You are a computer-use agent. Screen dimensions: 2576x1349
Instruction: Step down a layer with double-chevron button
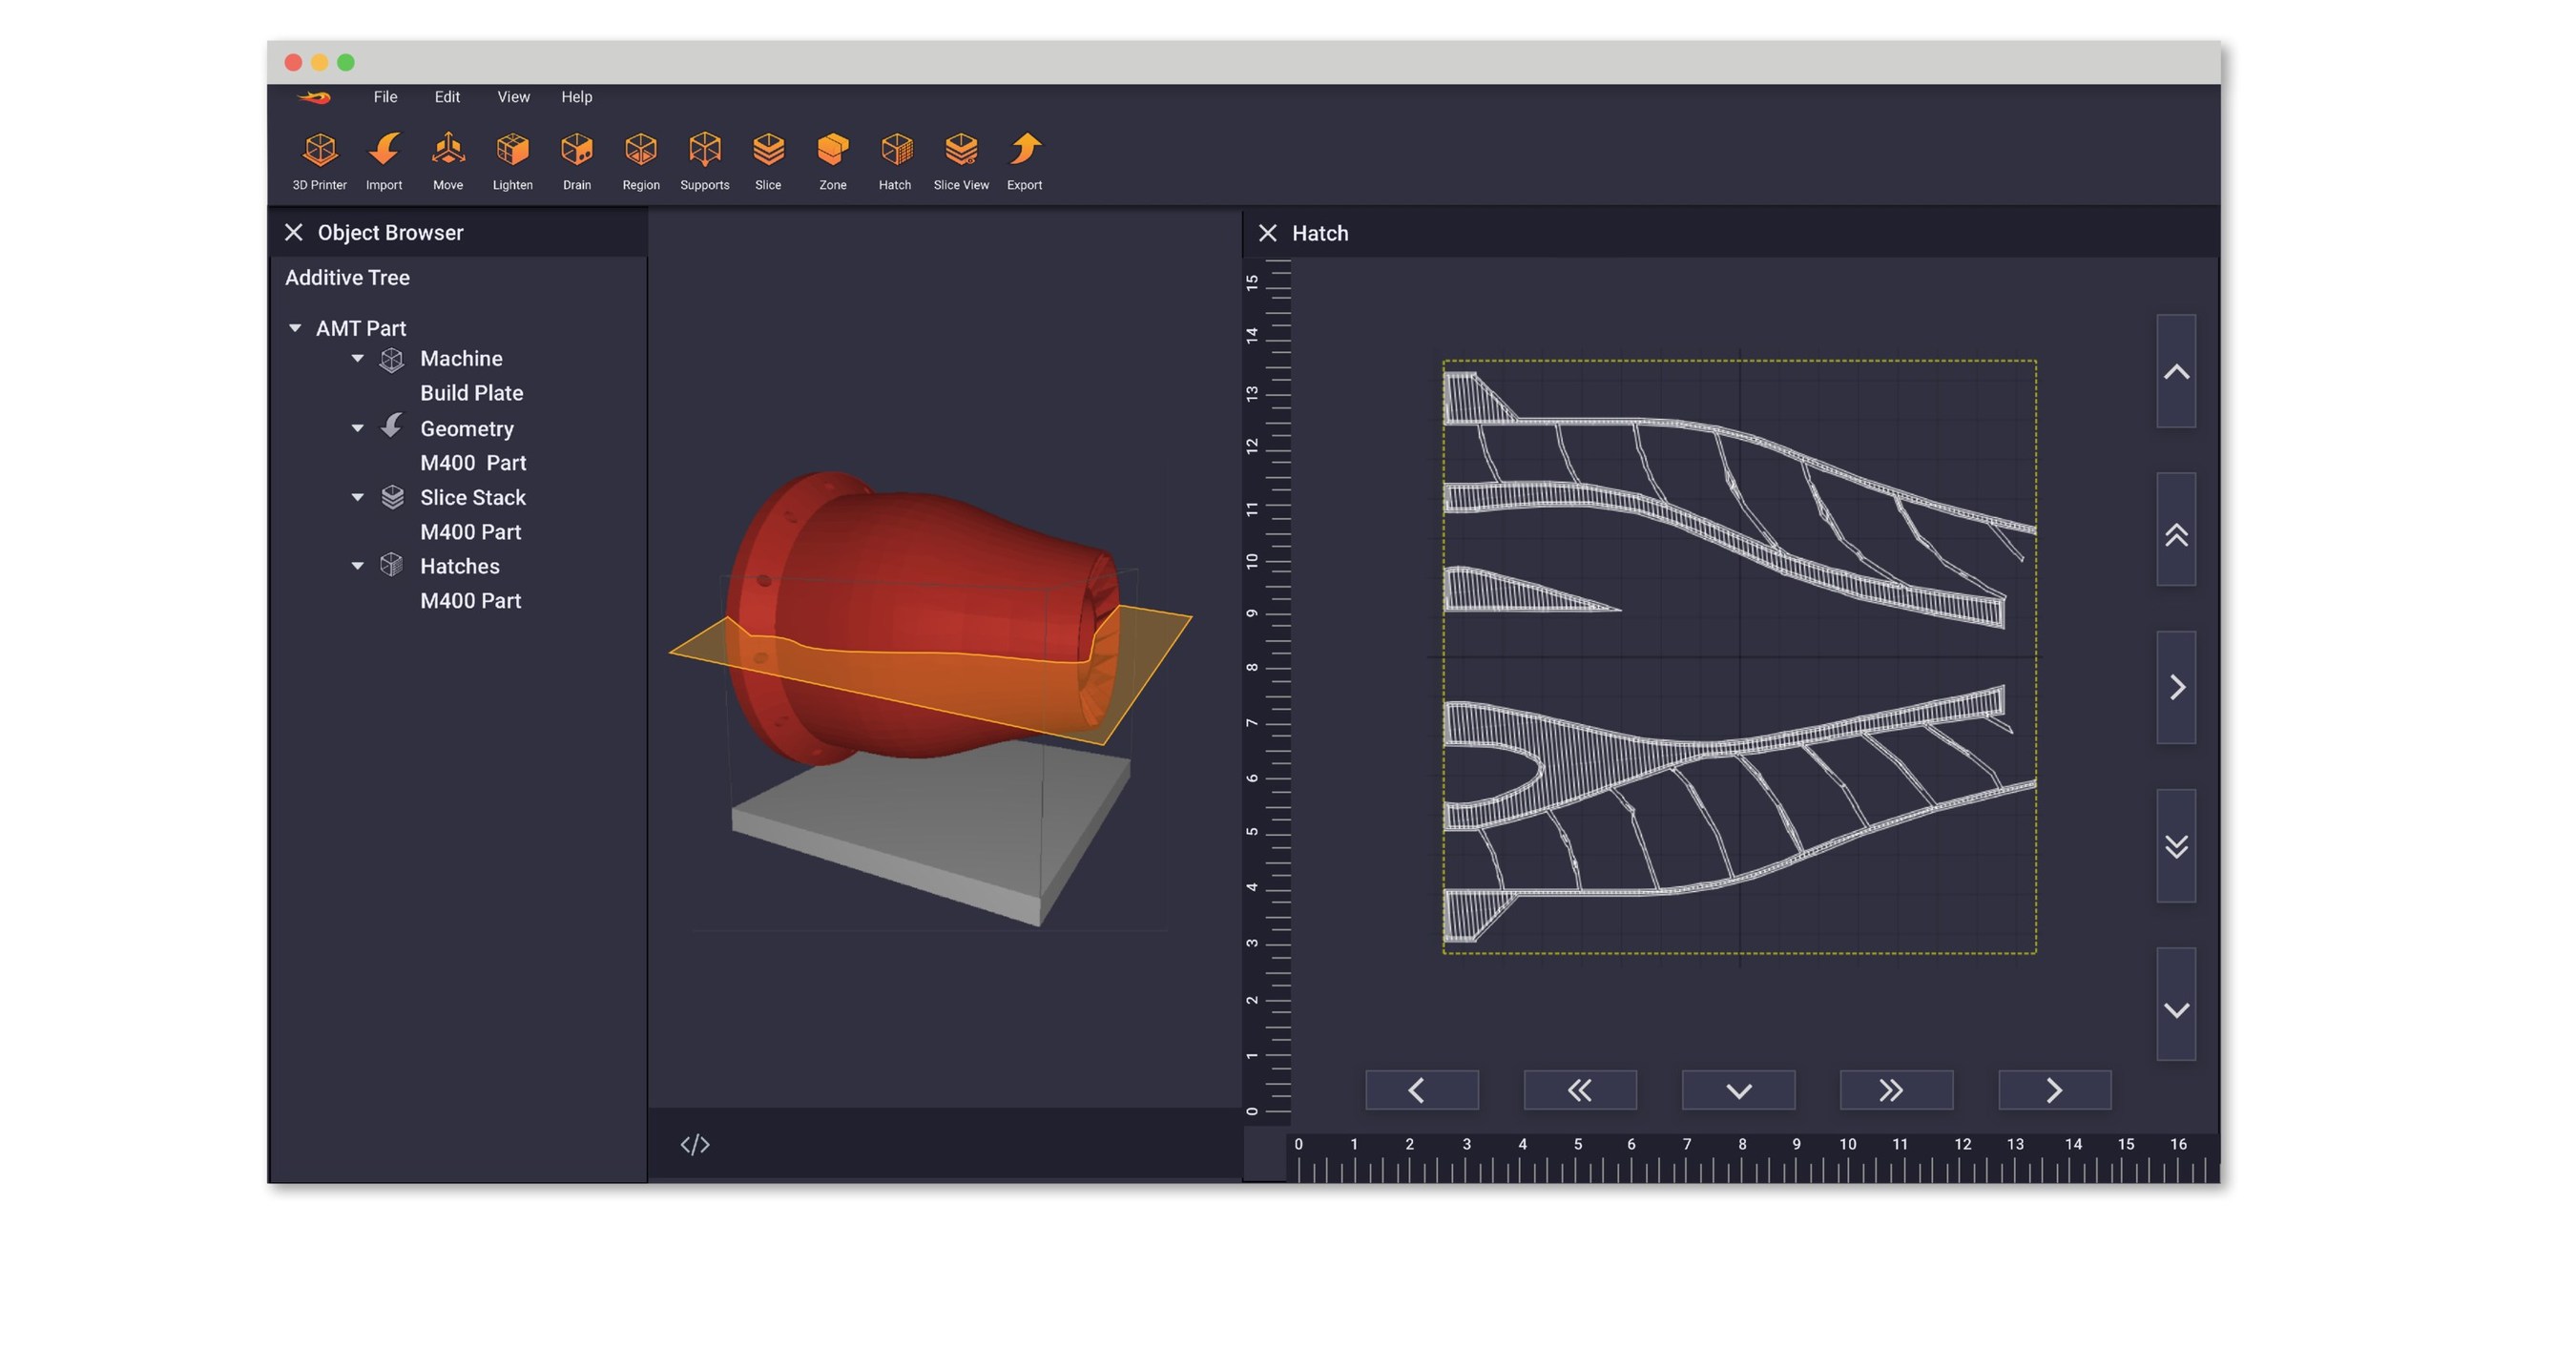(x=2176, y=847)
